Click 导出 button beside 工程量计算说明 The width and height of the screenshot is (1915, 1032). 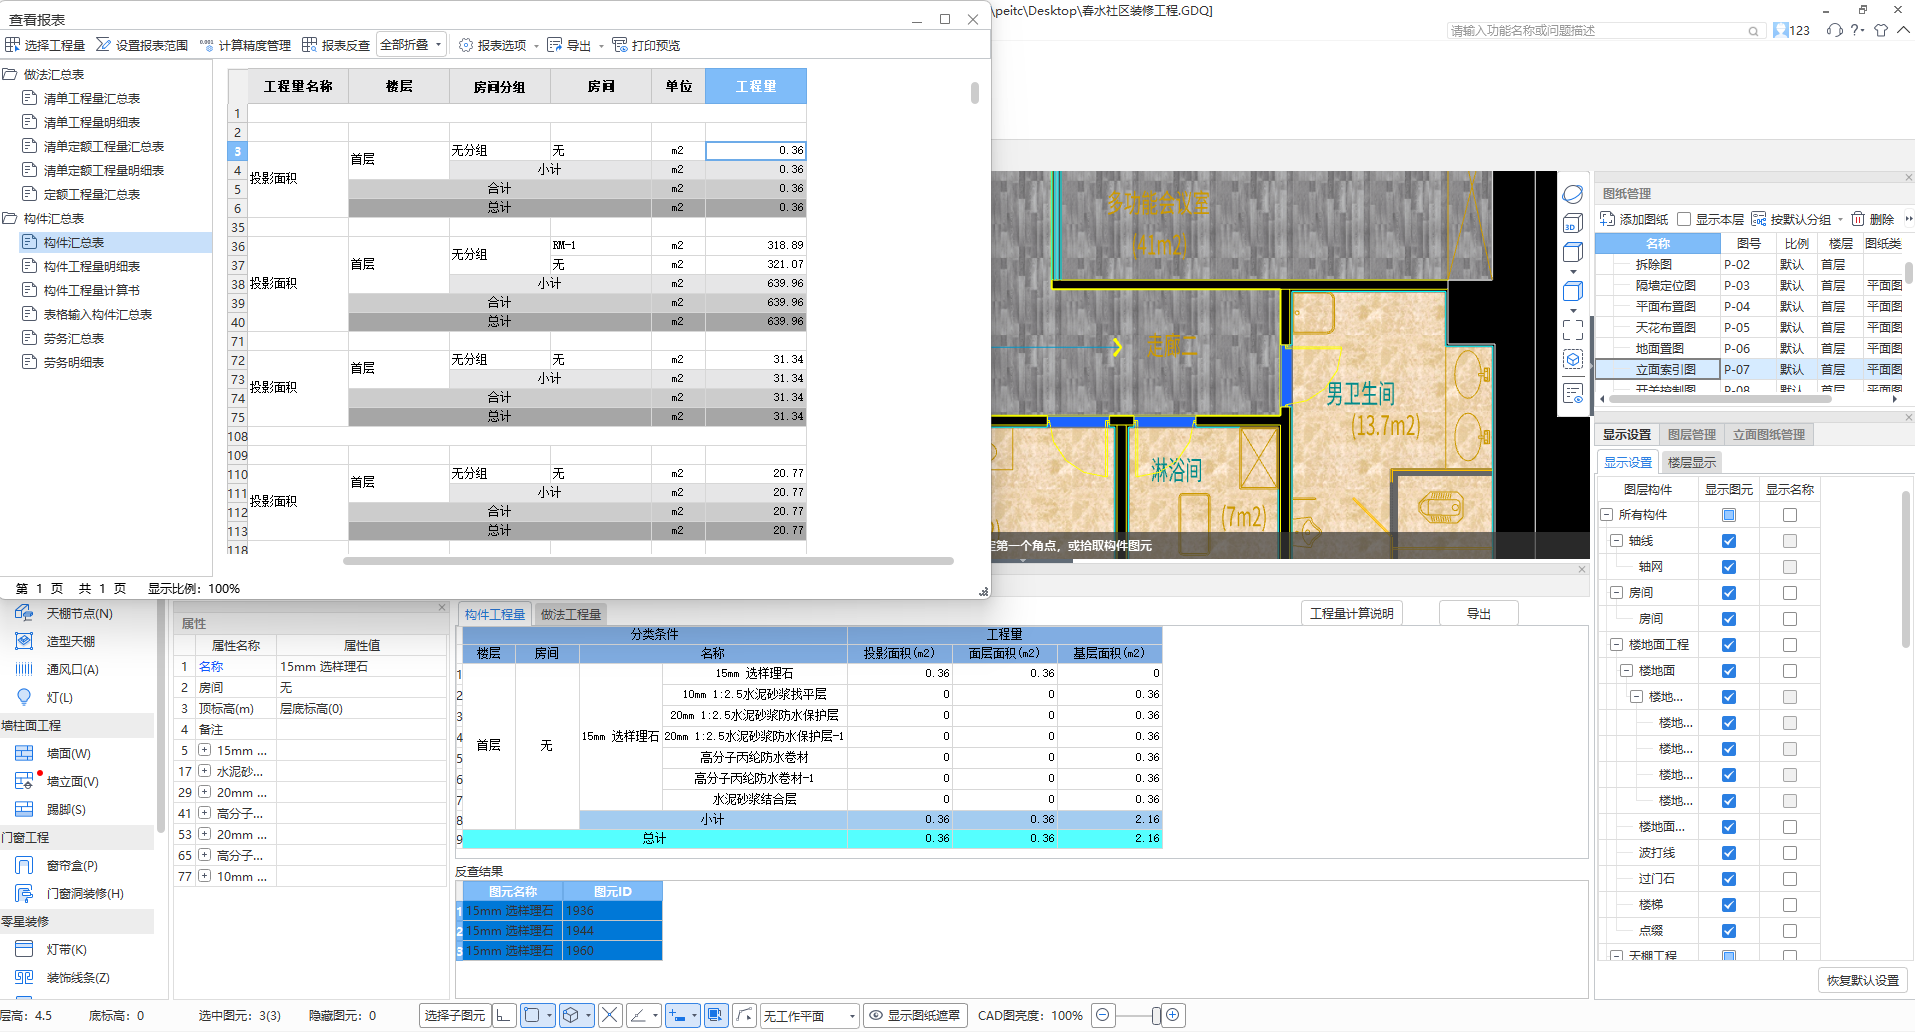pos(1479,613)
